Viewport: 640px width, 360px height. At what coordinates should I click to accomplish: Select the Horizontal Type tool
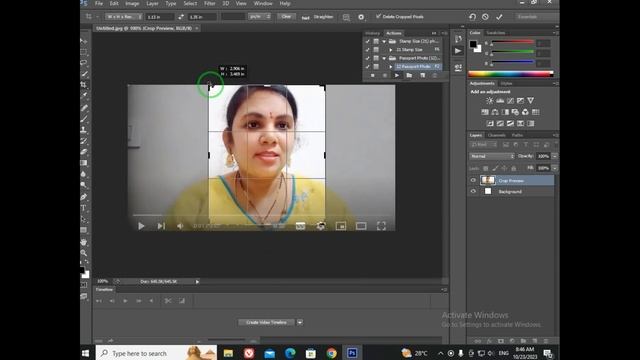point(84,208)
